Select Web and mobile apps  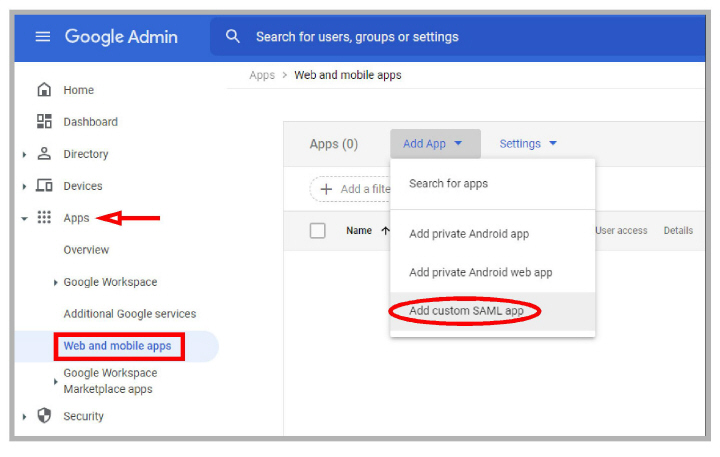pos(118,346)
